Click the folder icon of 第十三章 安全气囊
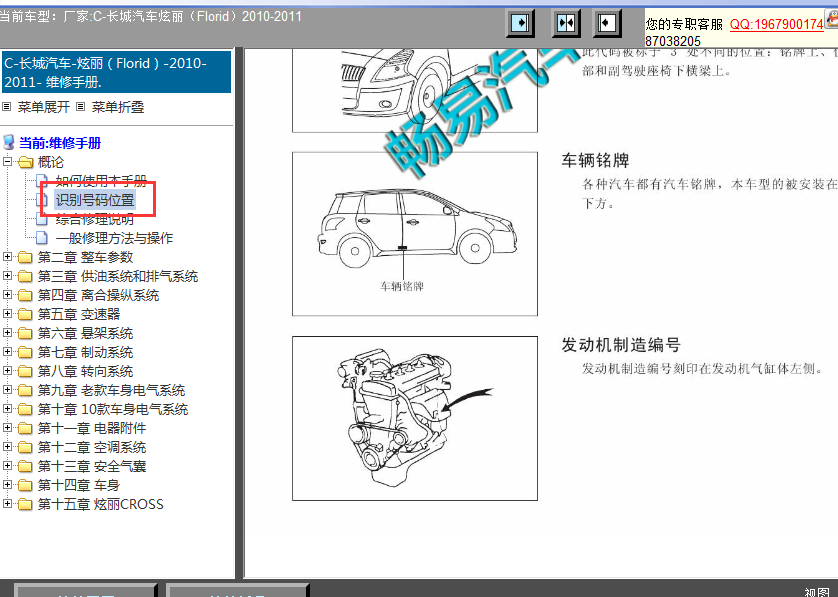The width and height of the screenshot is (838, 597). (x=26, y=466)
